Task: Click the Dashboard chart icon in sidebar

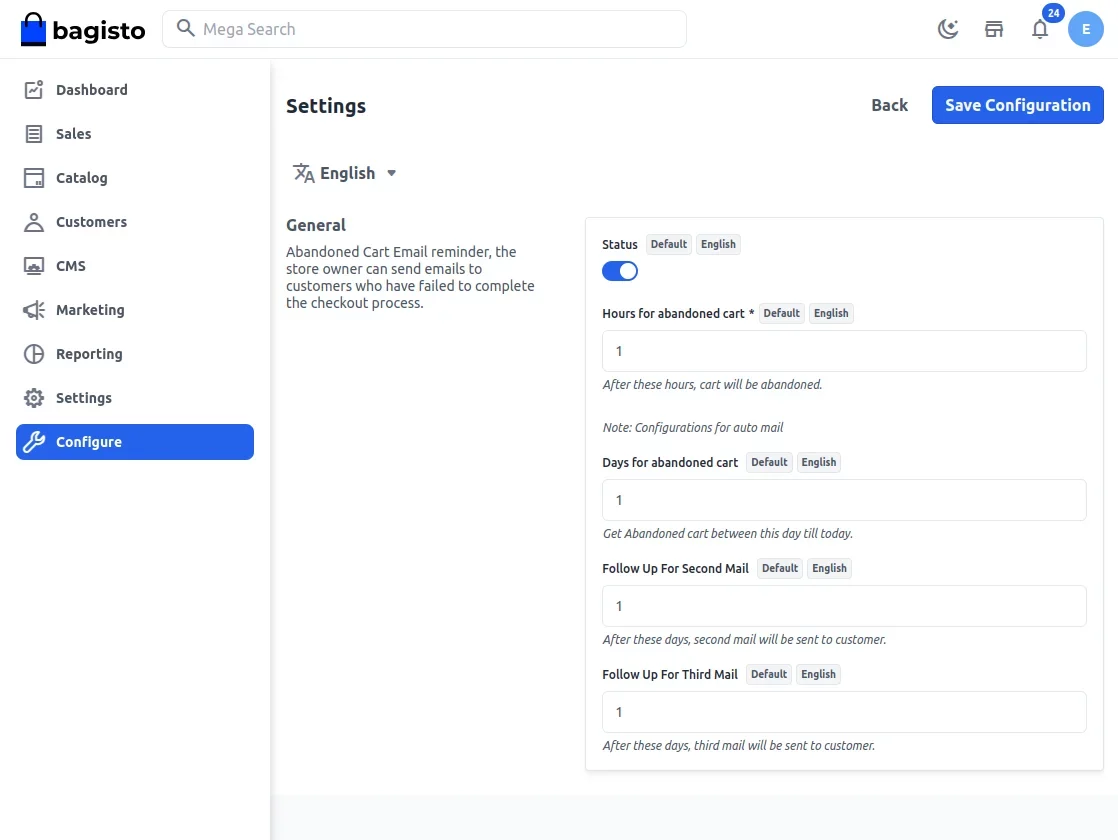Action: tap(34, 90)
